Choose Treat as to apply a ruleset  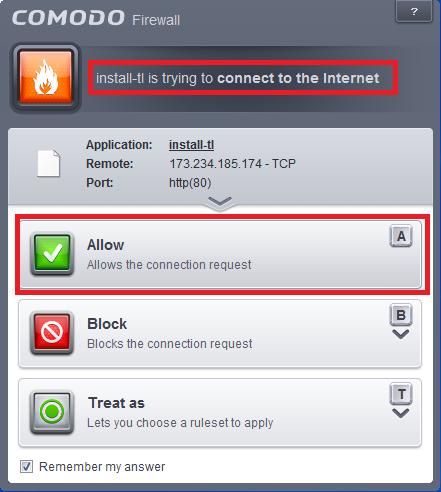click(x=220, y=412)
